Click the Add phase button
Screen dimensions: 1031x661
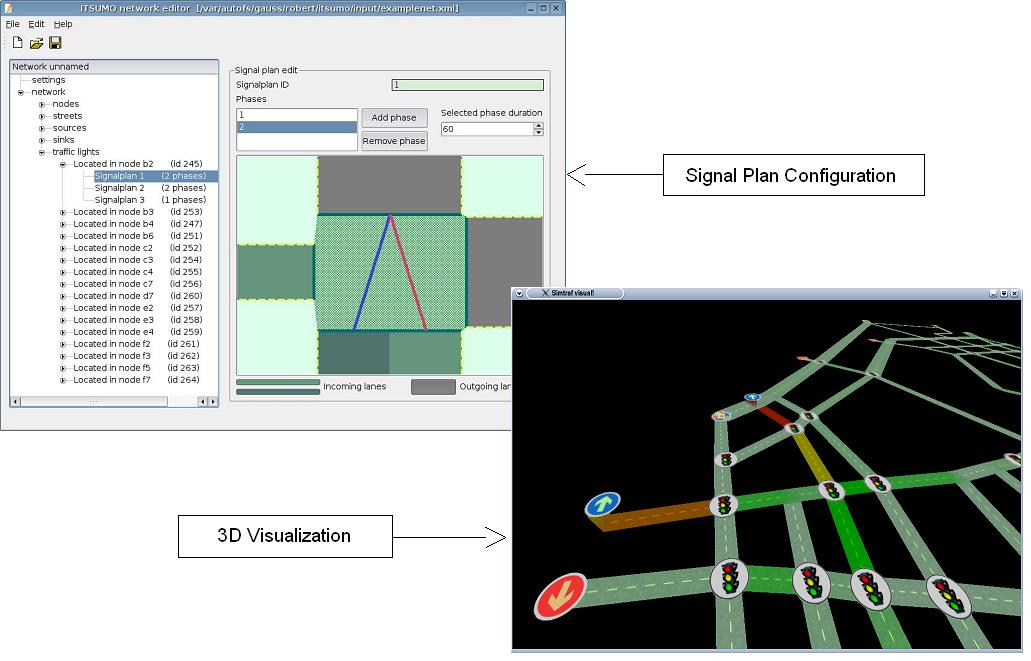coord(394,118)
